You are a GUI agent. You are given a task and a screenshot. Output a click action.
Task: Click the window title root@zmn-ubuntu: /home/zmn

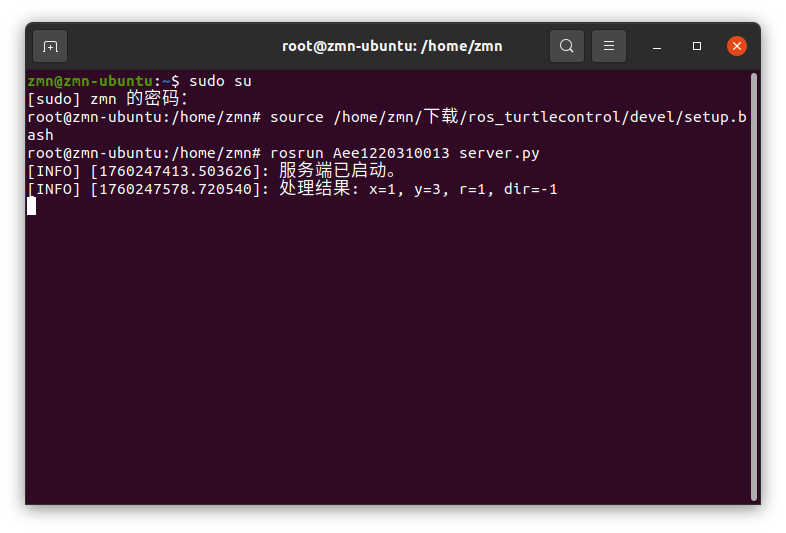coord(392,46)
